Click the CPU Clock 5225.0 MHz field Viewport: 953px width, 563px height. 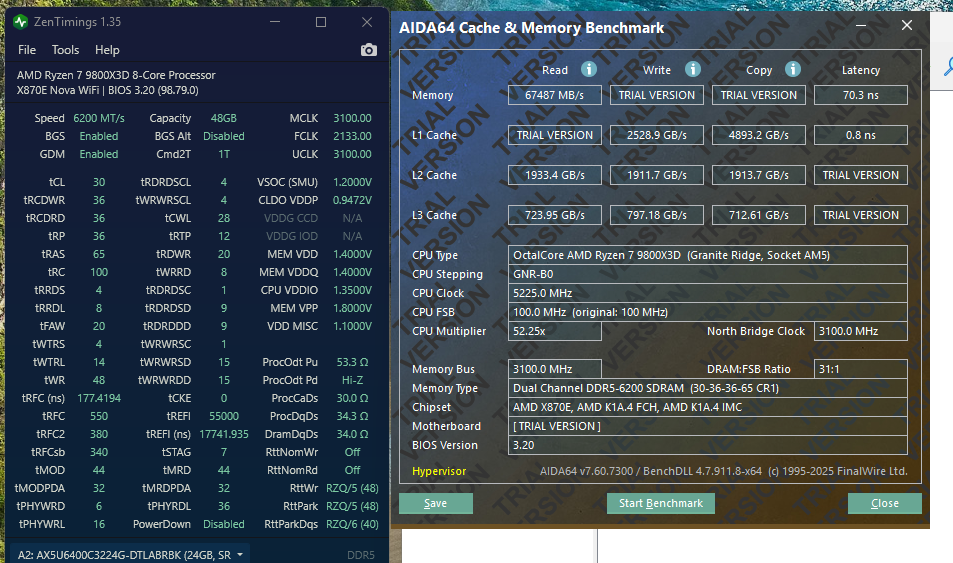[x=707, y=293]
